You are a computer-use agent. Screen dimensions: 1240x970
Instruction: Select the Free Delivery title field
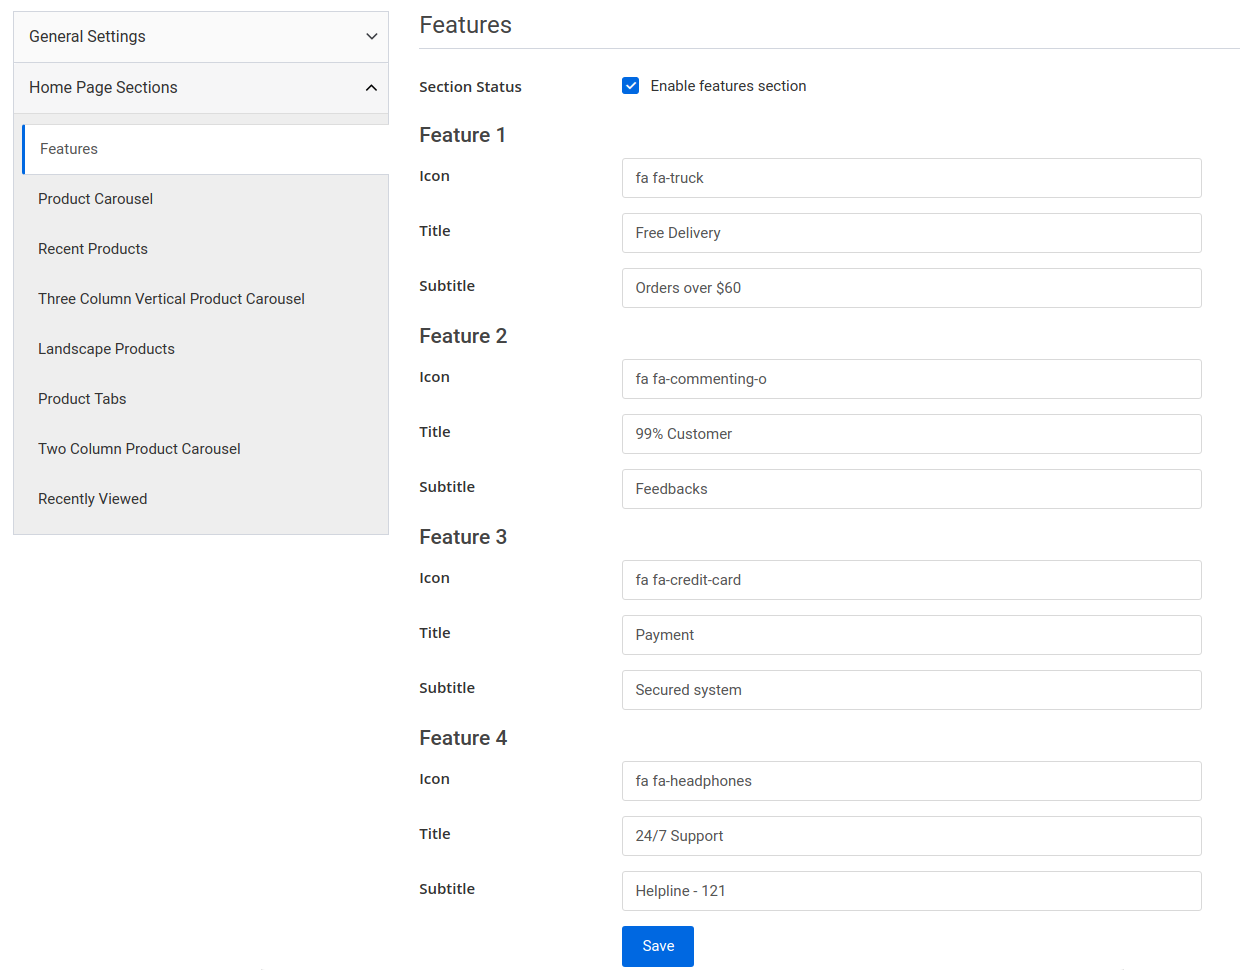pos(911,233)
